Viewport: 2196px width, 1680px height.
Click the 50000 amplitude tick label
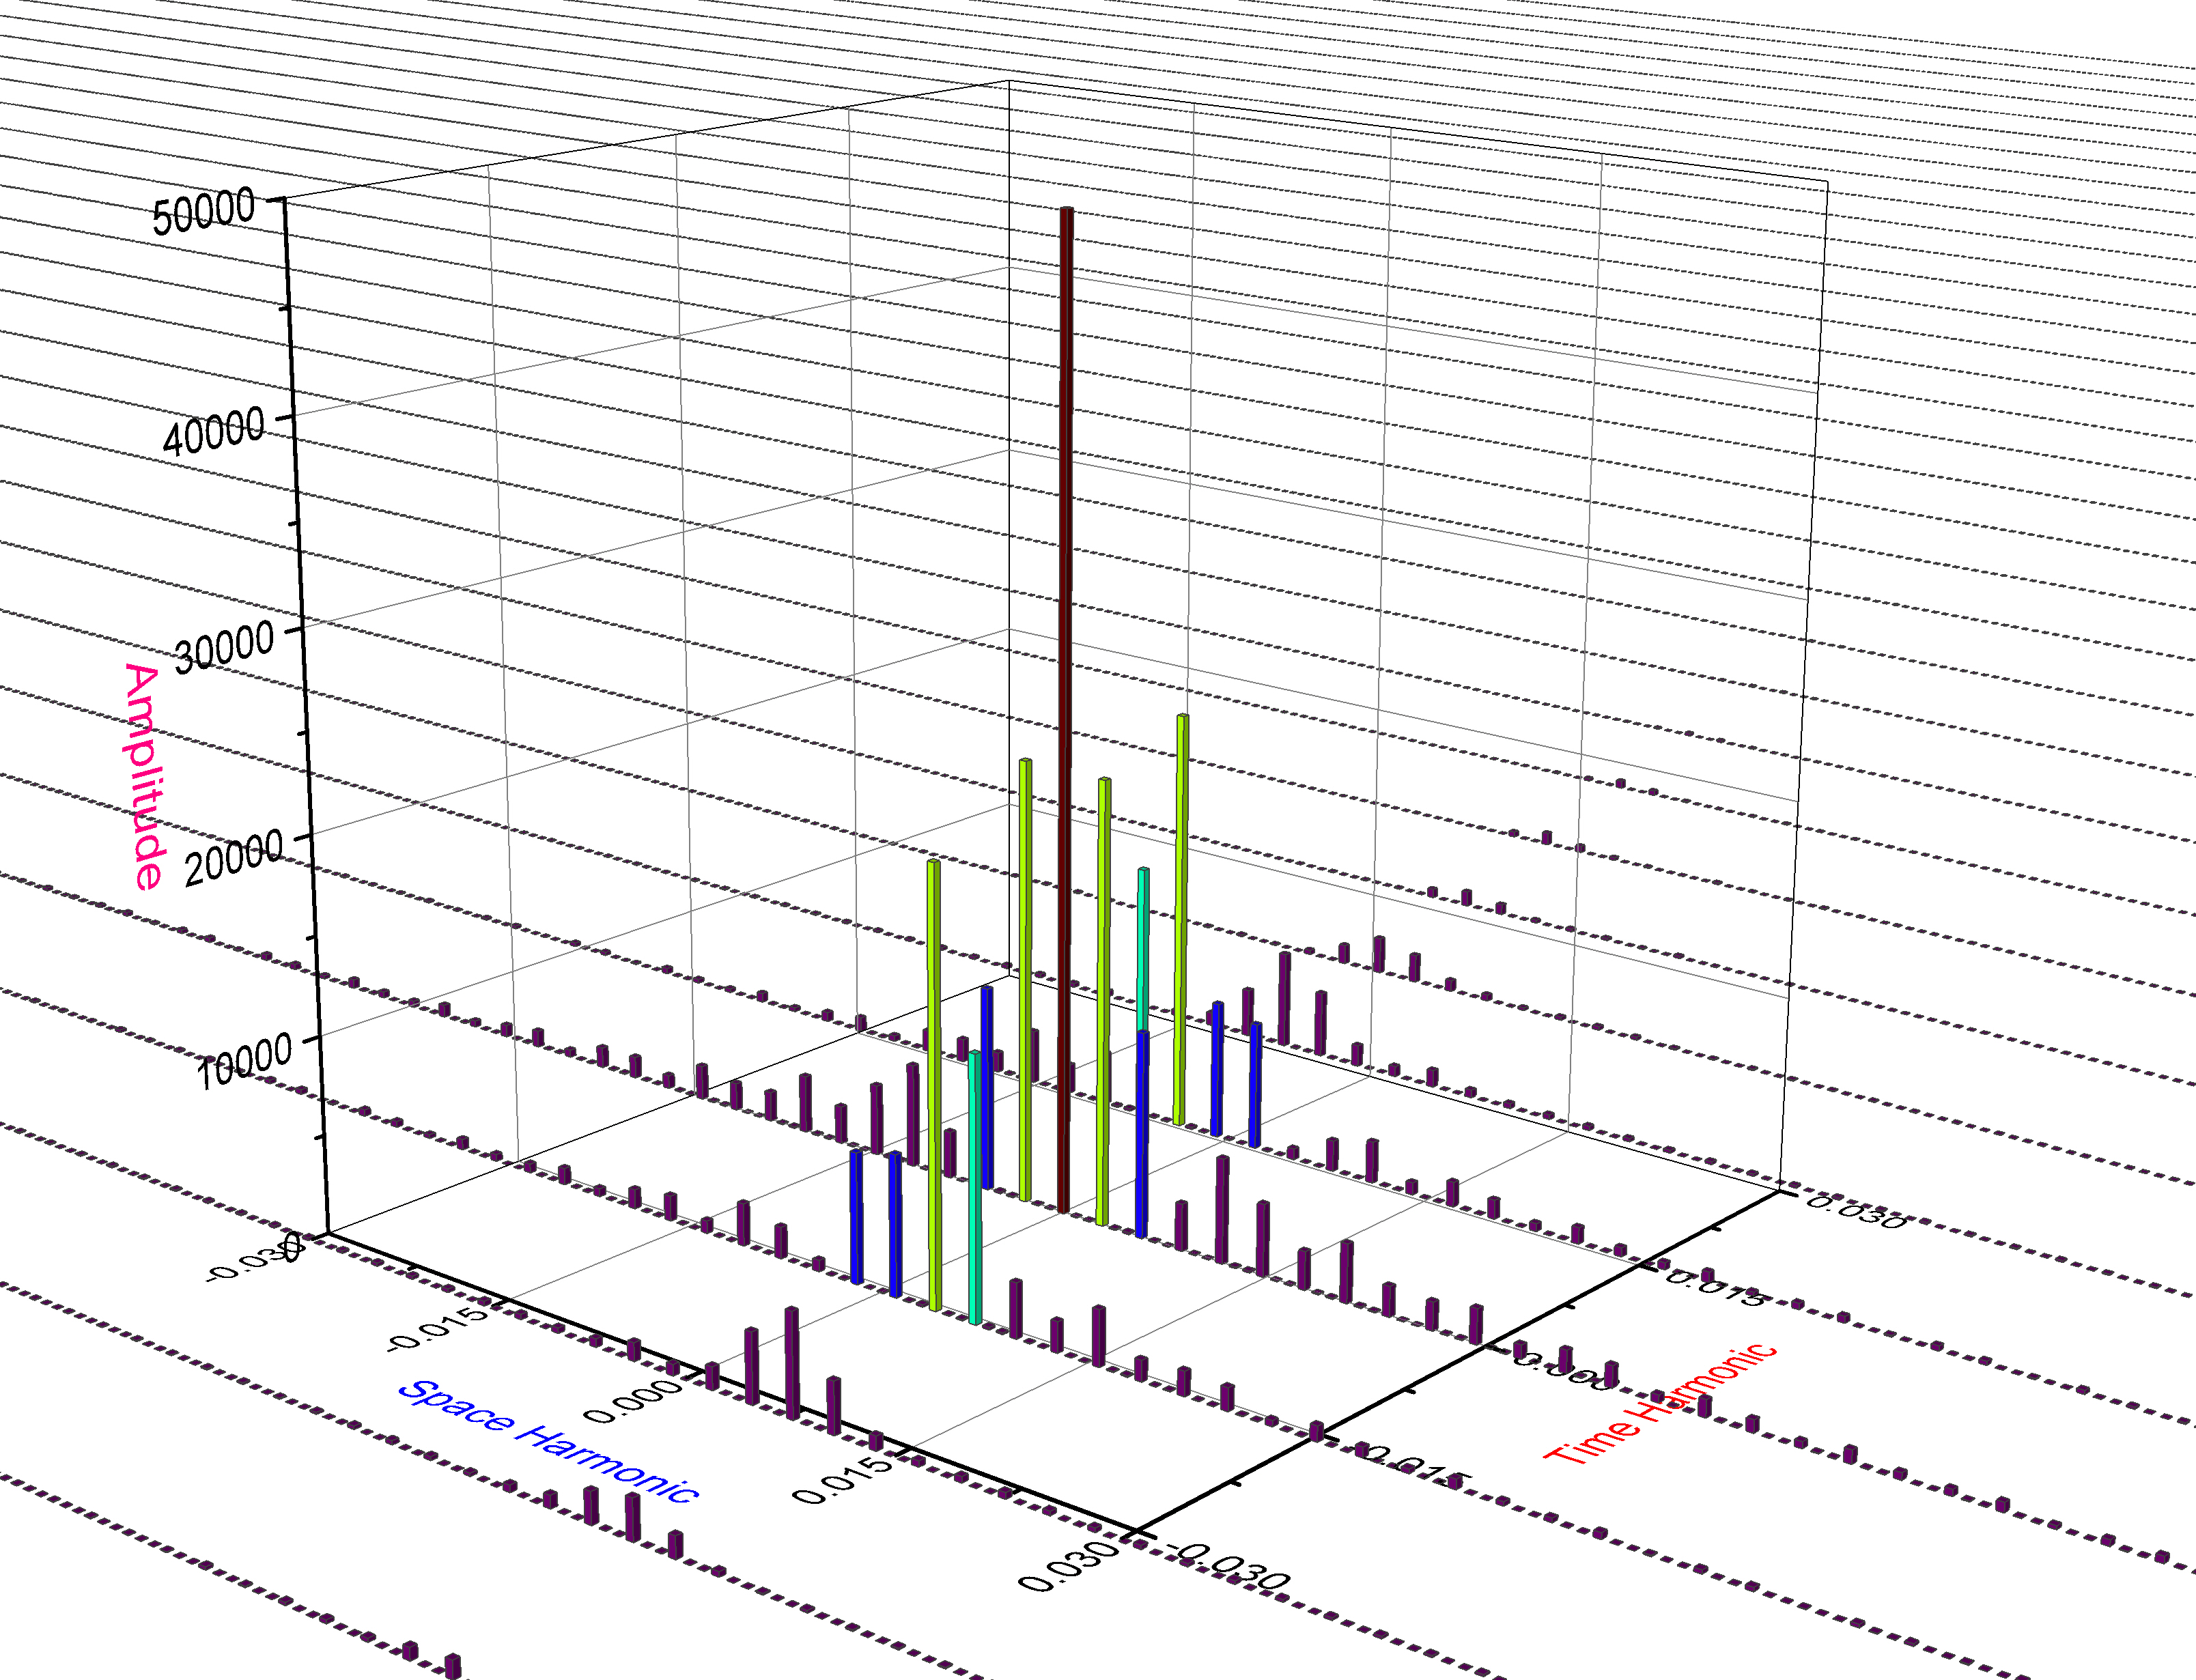click(x=203, y=211)
